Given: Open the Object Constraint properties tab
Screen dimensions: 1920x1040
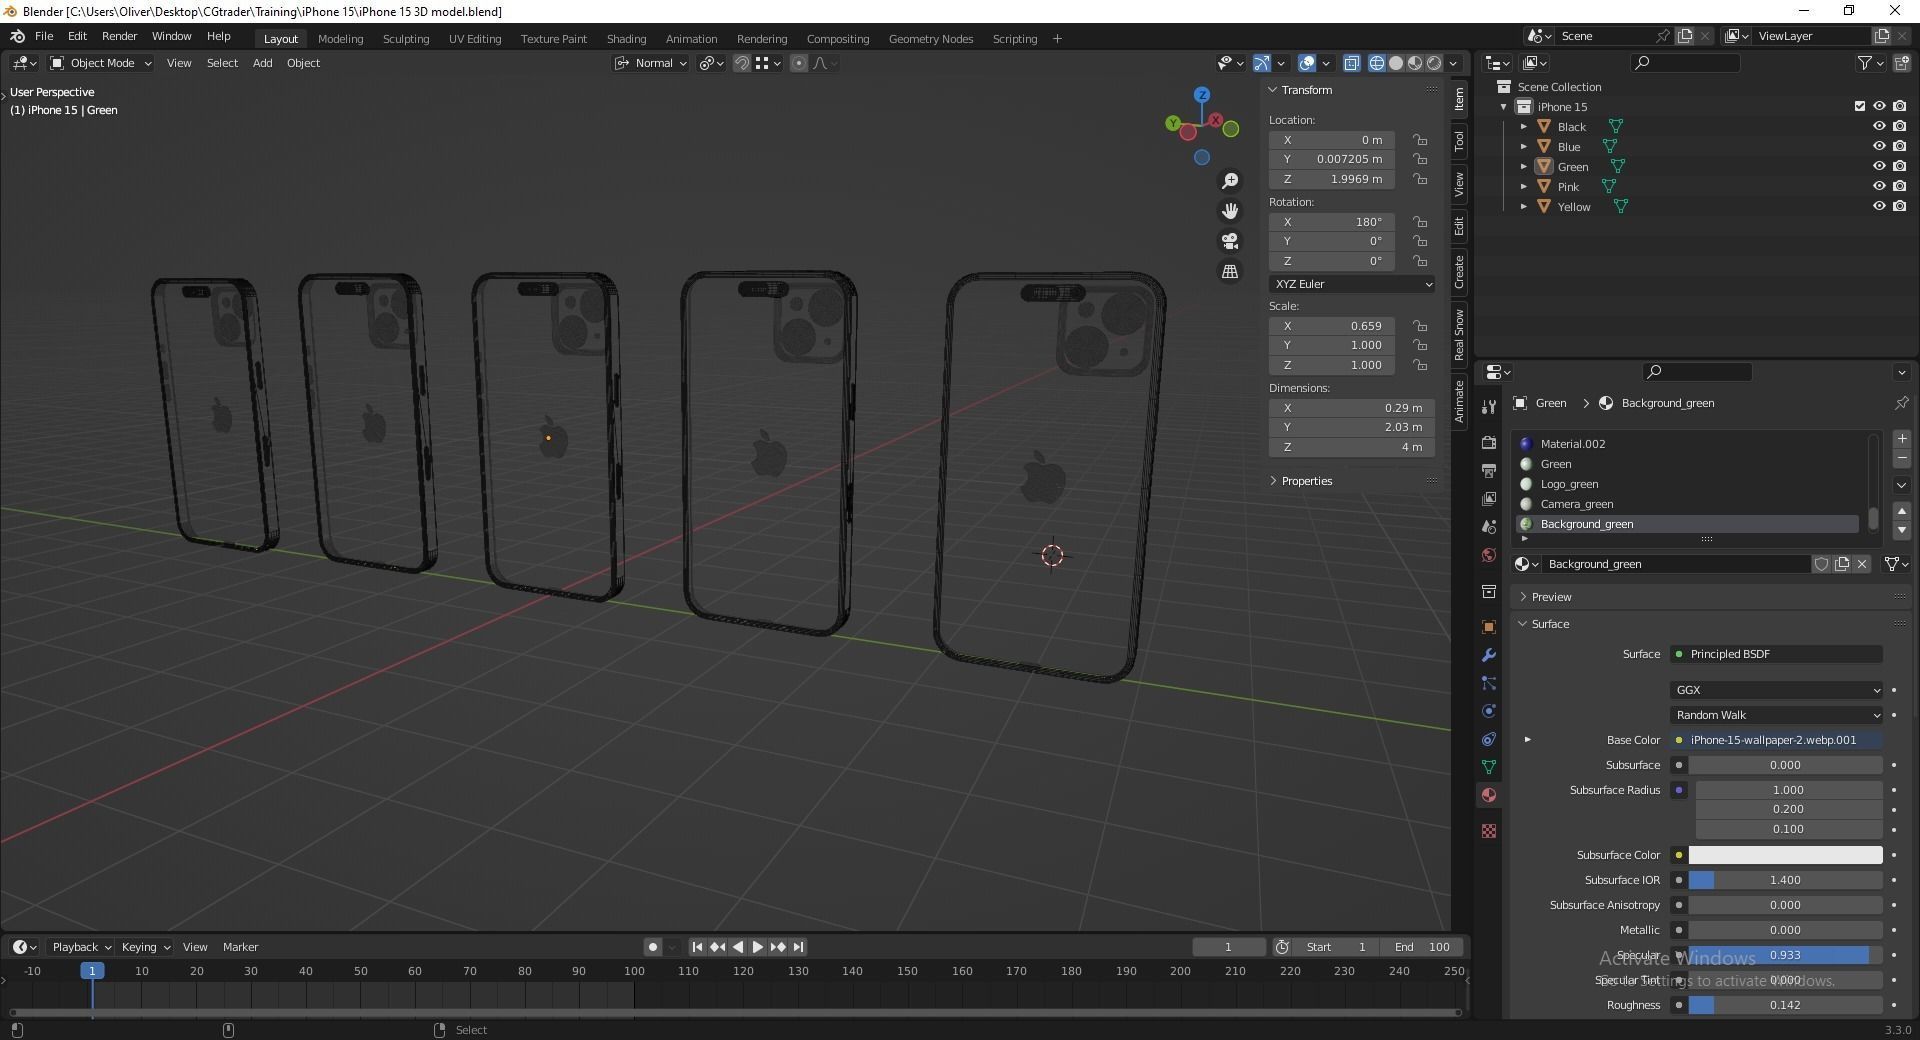Looking at the screenshot, I should (1489, 739).
